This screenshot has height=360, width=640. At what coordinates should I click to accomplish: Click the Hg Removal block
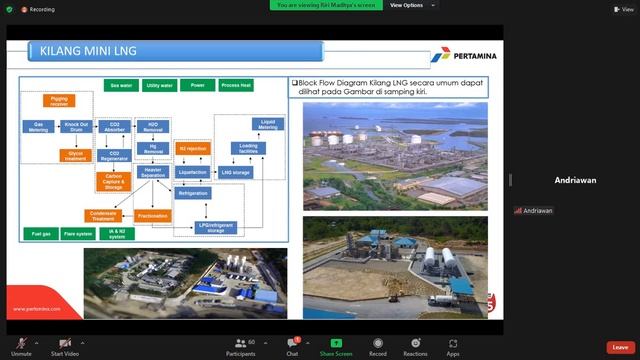[153, 149]
